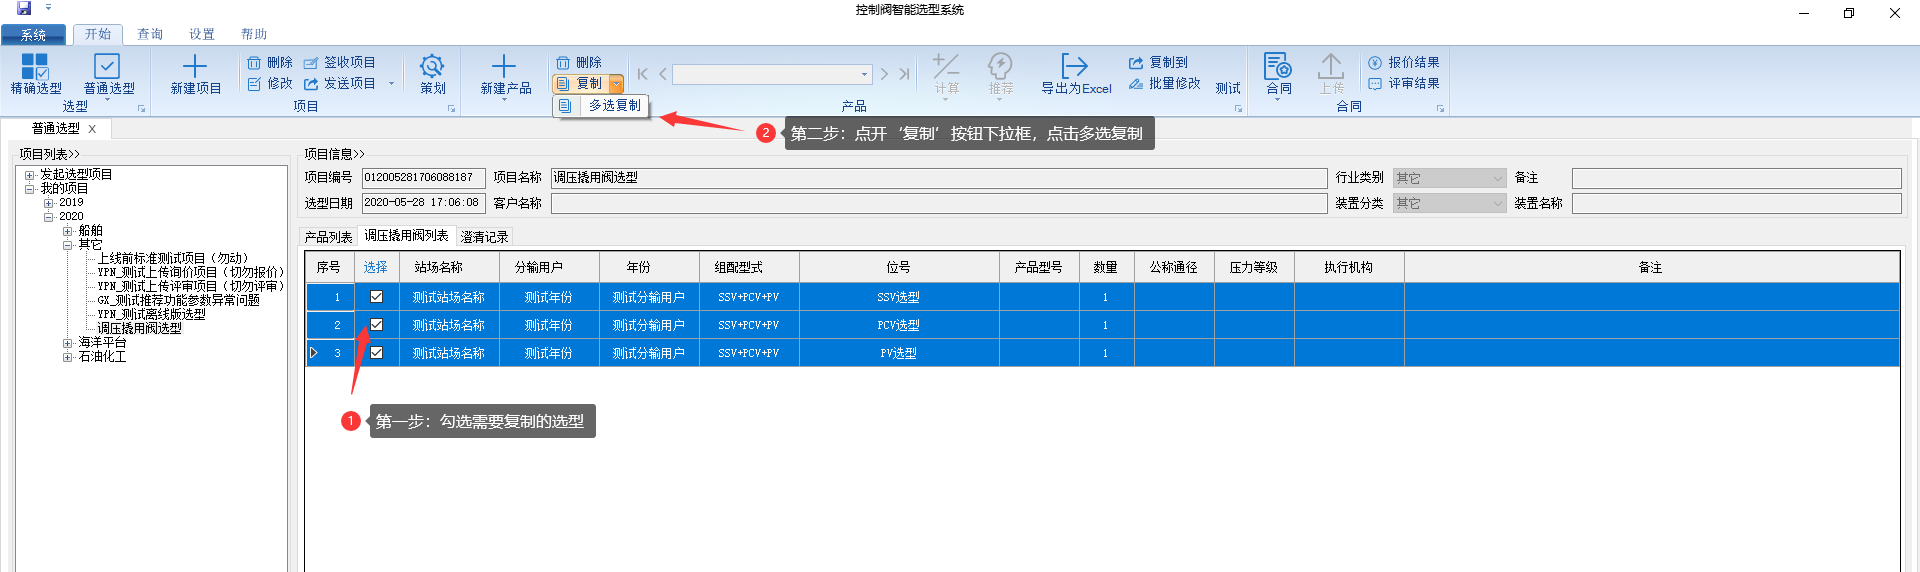This screenshot has width=1920, height=572.
Task: Expand the 2019 tree node
Action: pos(48,203)
